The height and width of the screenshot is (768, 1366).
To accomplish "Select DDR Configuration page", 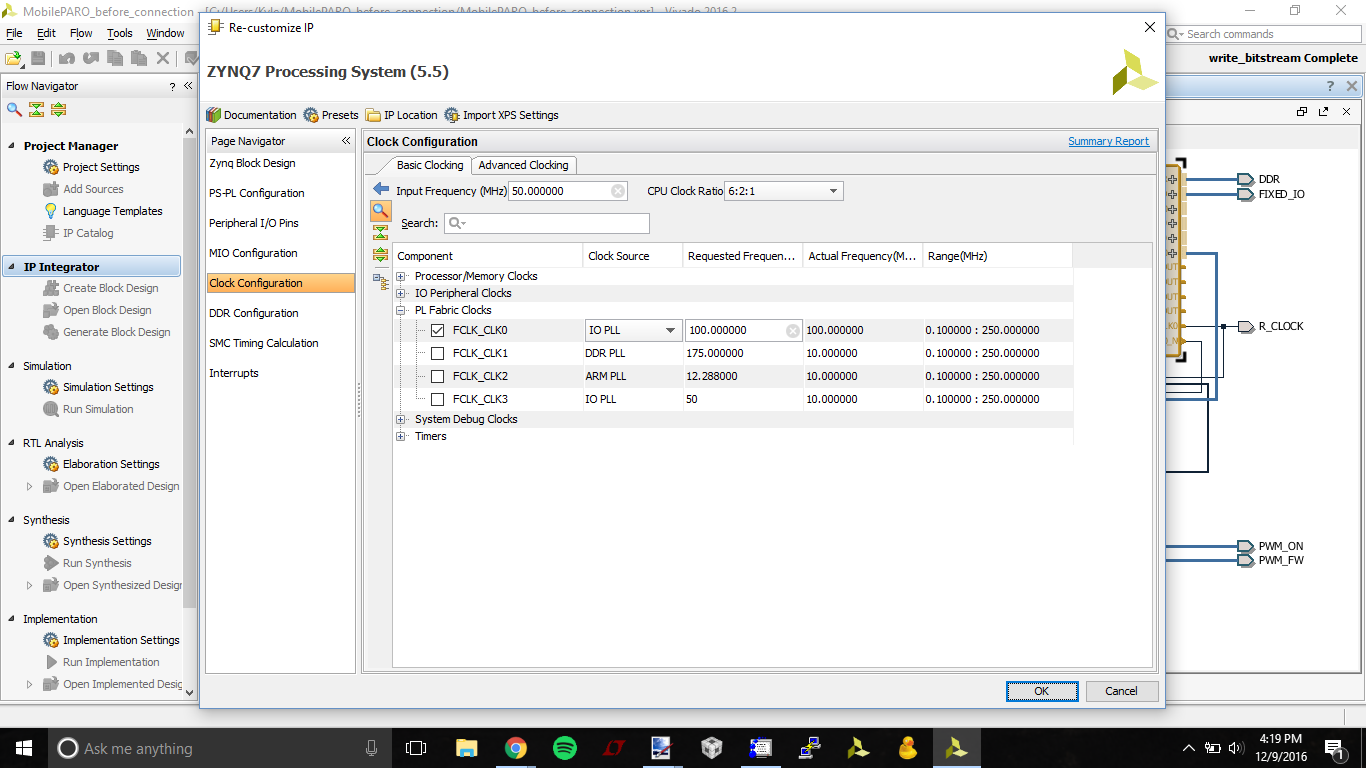I will [x=280, y=313].
